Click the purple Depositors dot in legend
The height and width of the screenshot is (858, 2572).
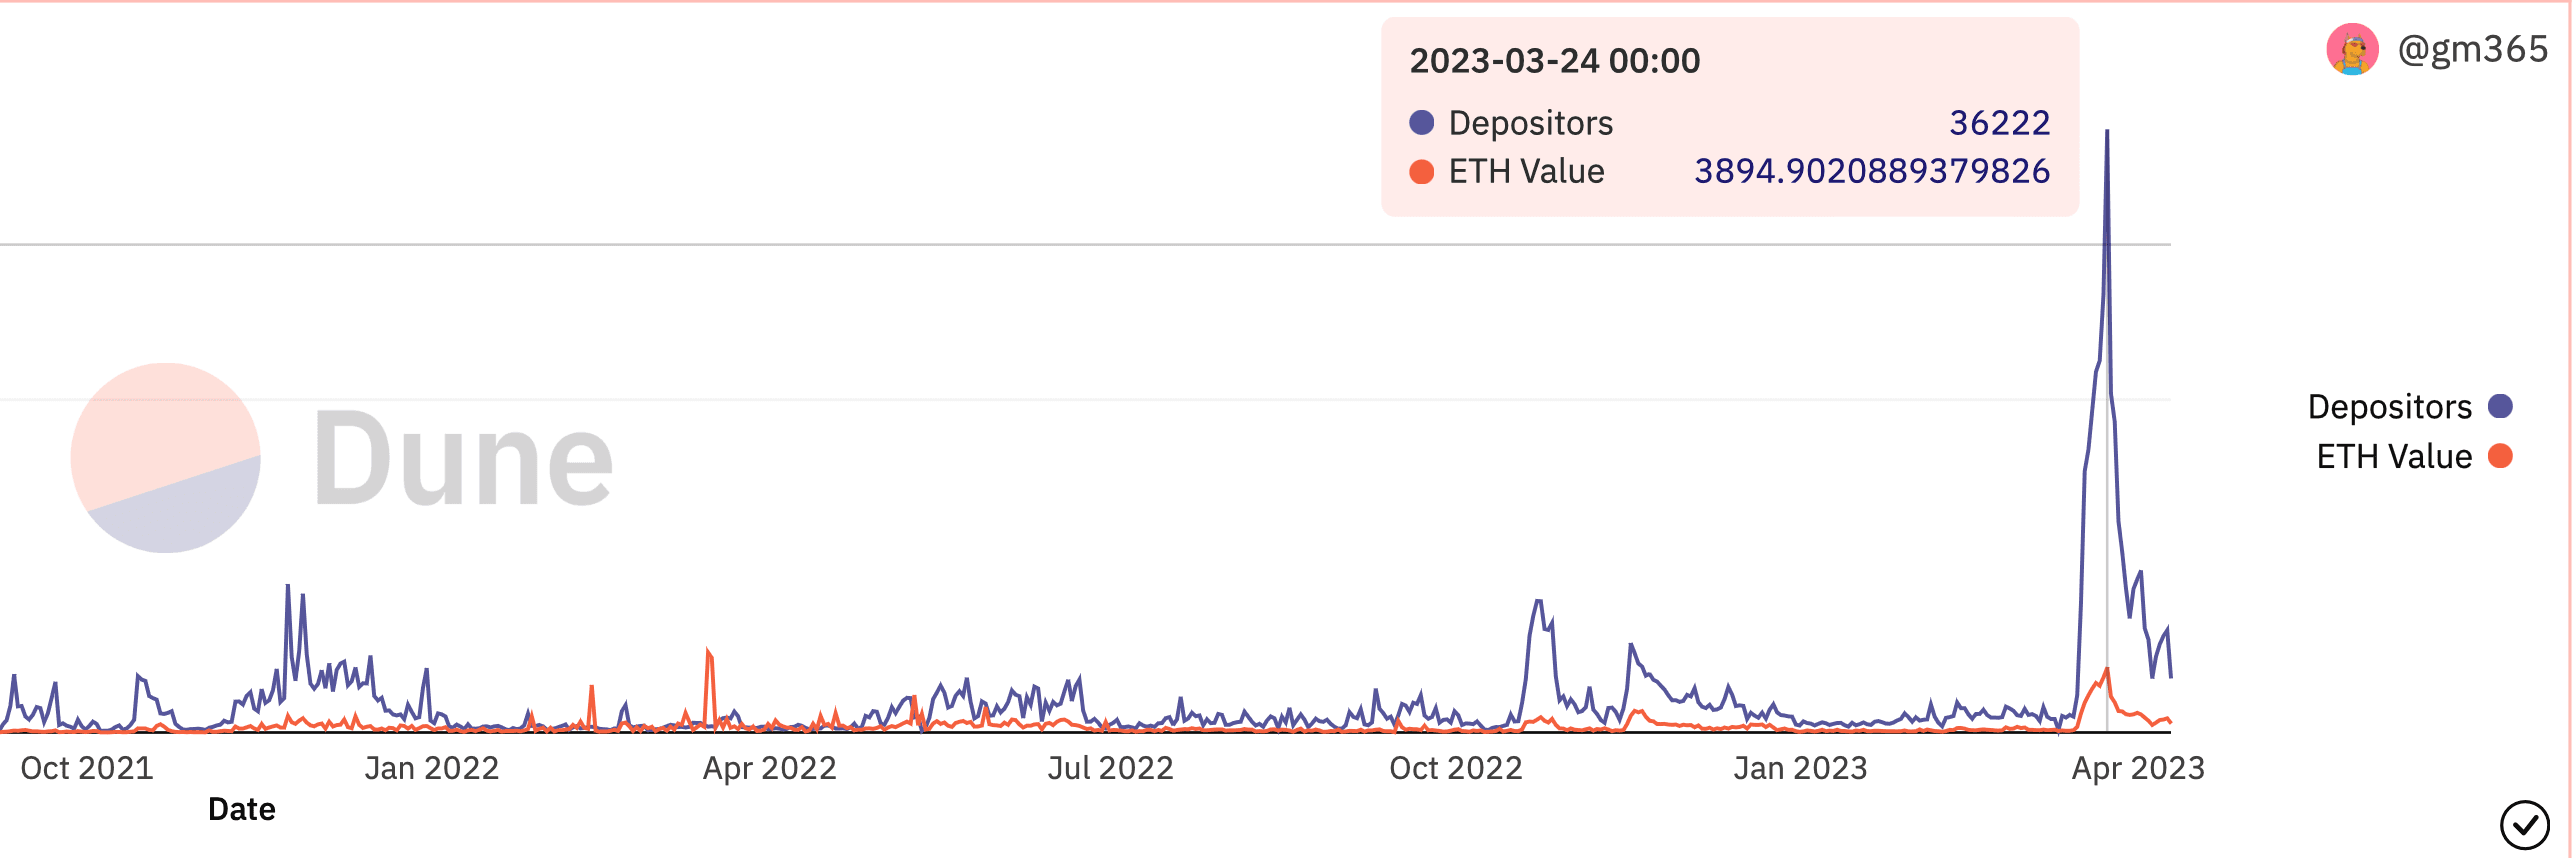pos(2500,406)
